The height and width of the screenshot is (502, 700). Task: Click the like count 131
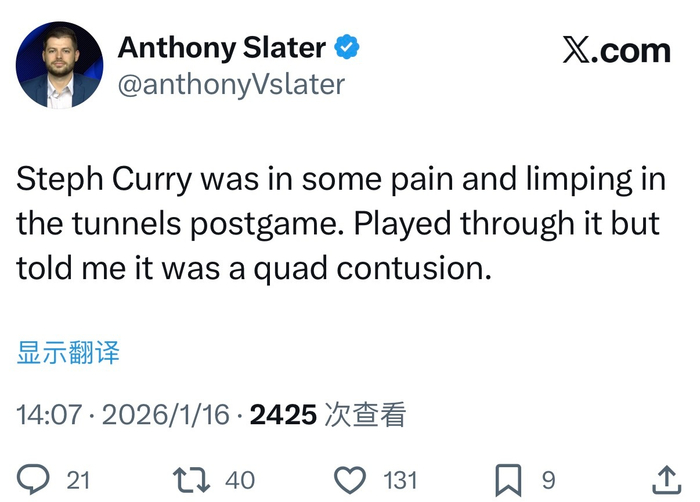(401, 480)
